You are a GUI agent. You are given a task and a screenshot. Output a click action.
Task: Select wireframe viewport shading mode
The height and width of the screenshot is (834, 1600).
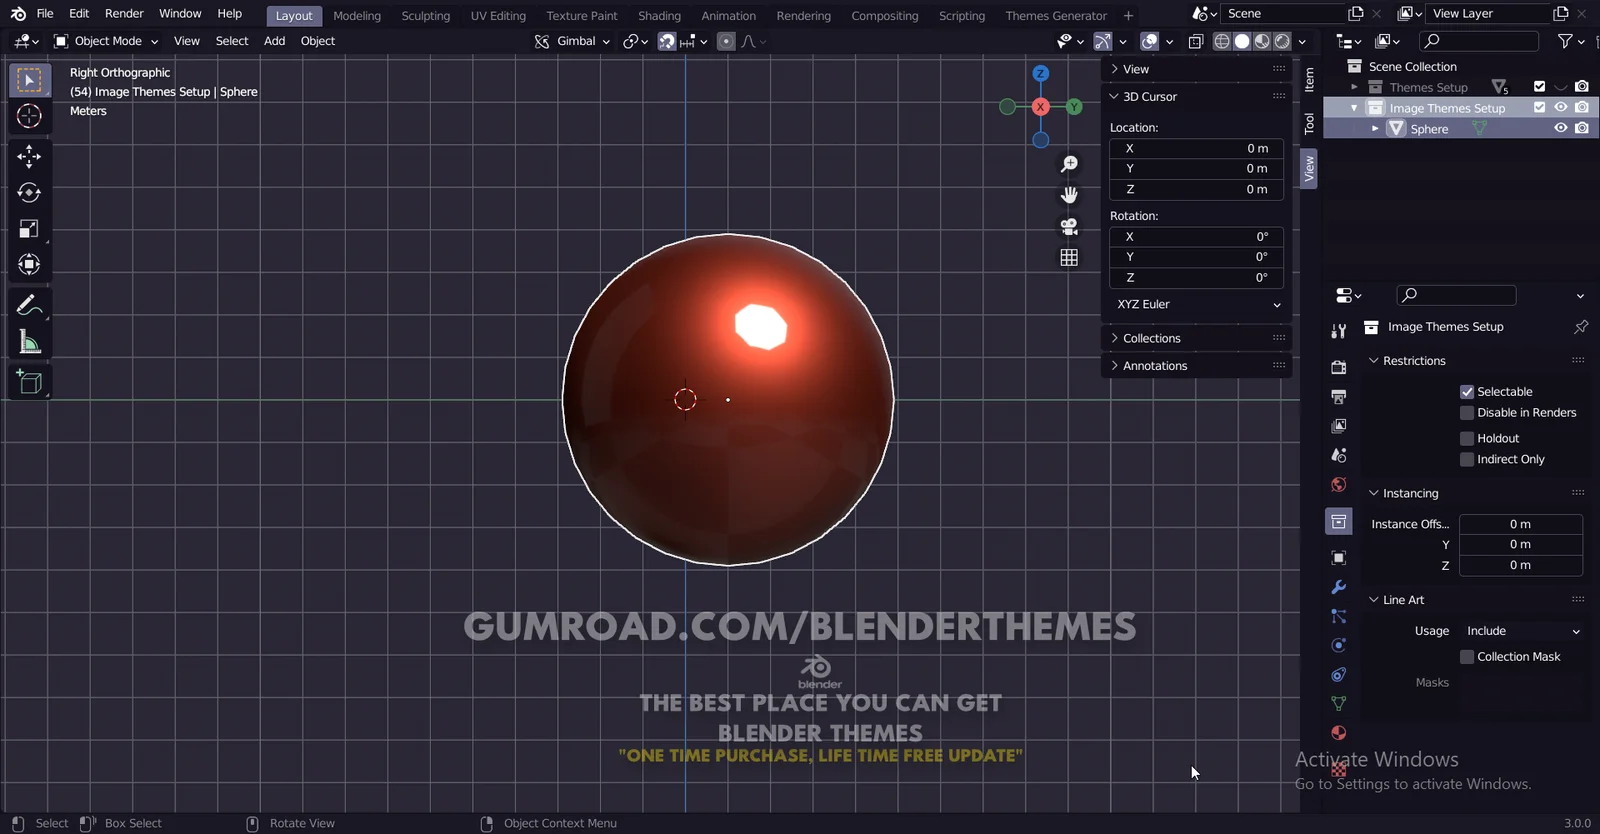coord(1222,42)
